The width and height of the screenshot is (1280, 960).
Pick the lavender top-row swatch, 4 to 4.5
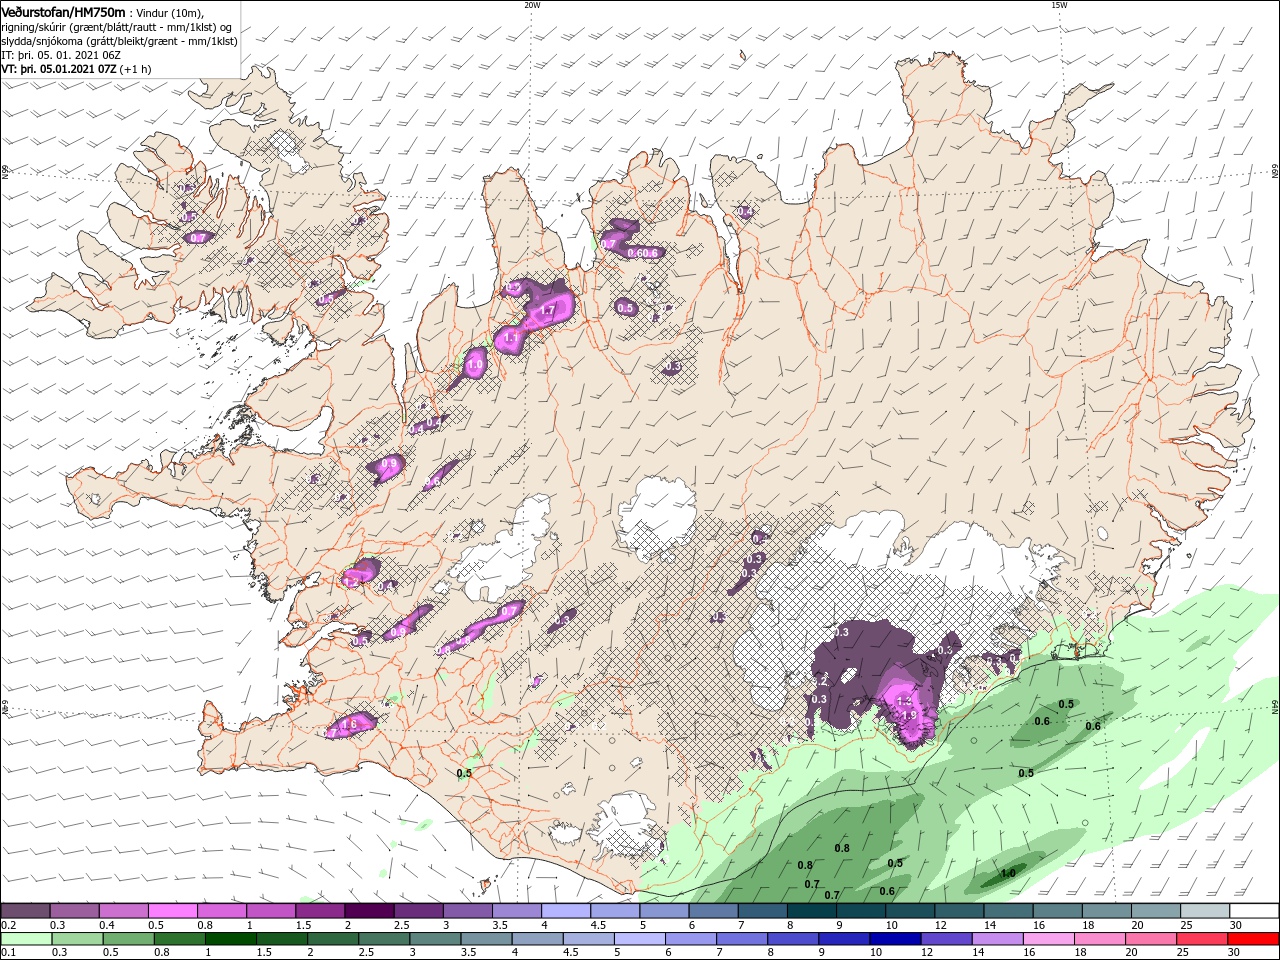[566, 911]
